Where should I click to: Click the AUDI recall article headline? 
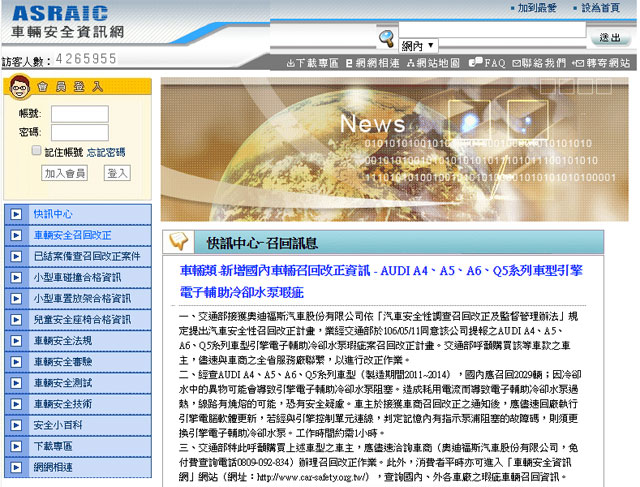click(381, 281)
